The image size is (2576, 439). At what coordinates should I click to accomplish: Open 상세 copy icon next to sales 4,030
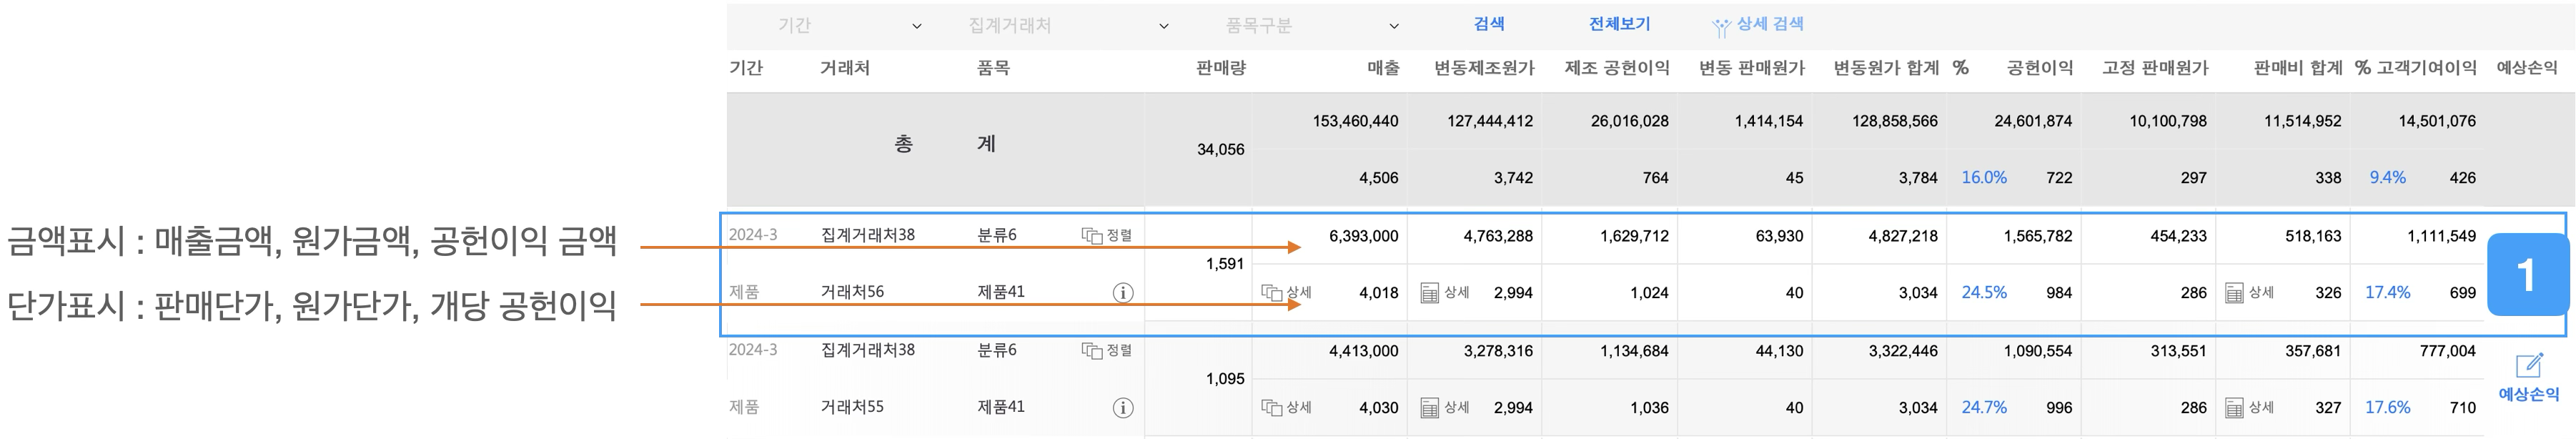point(1272,408)
